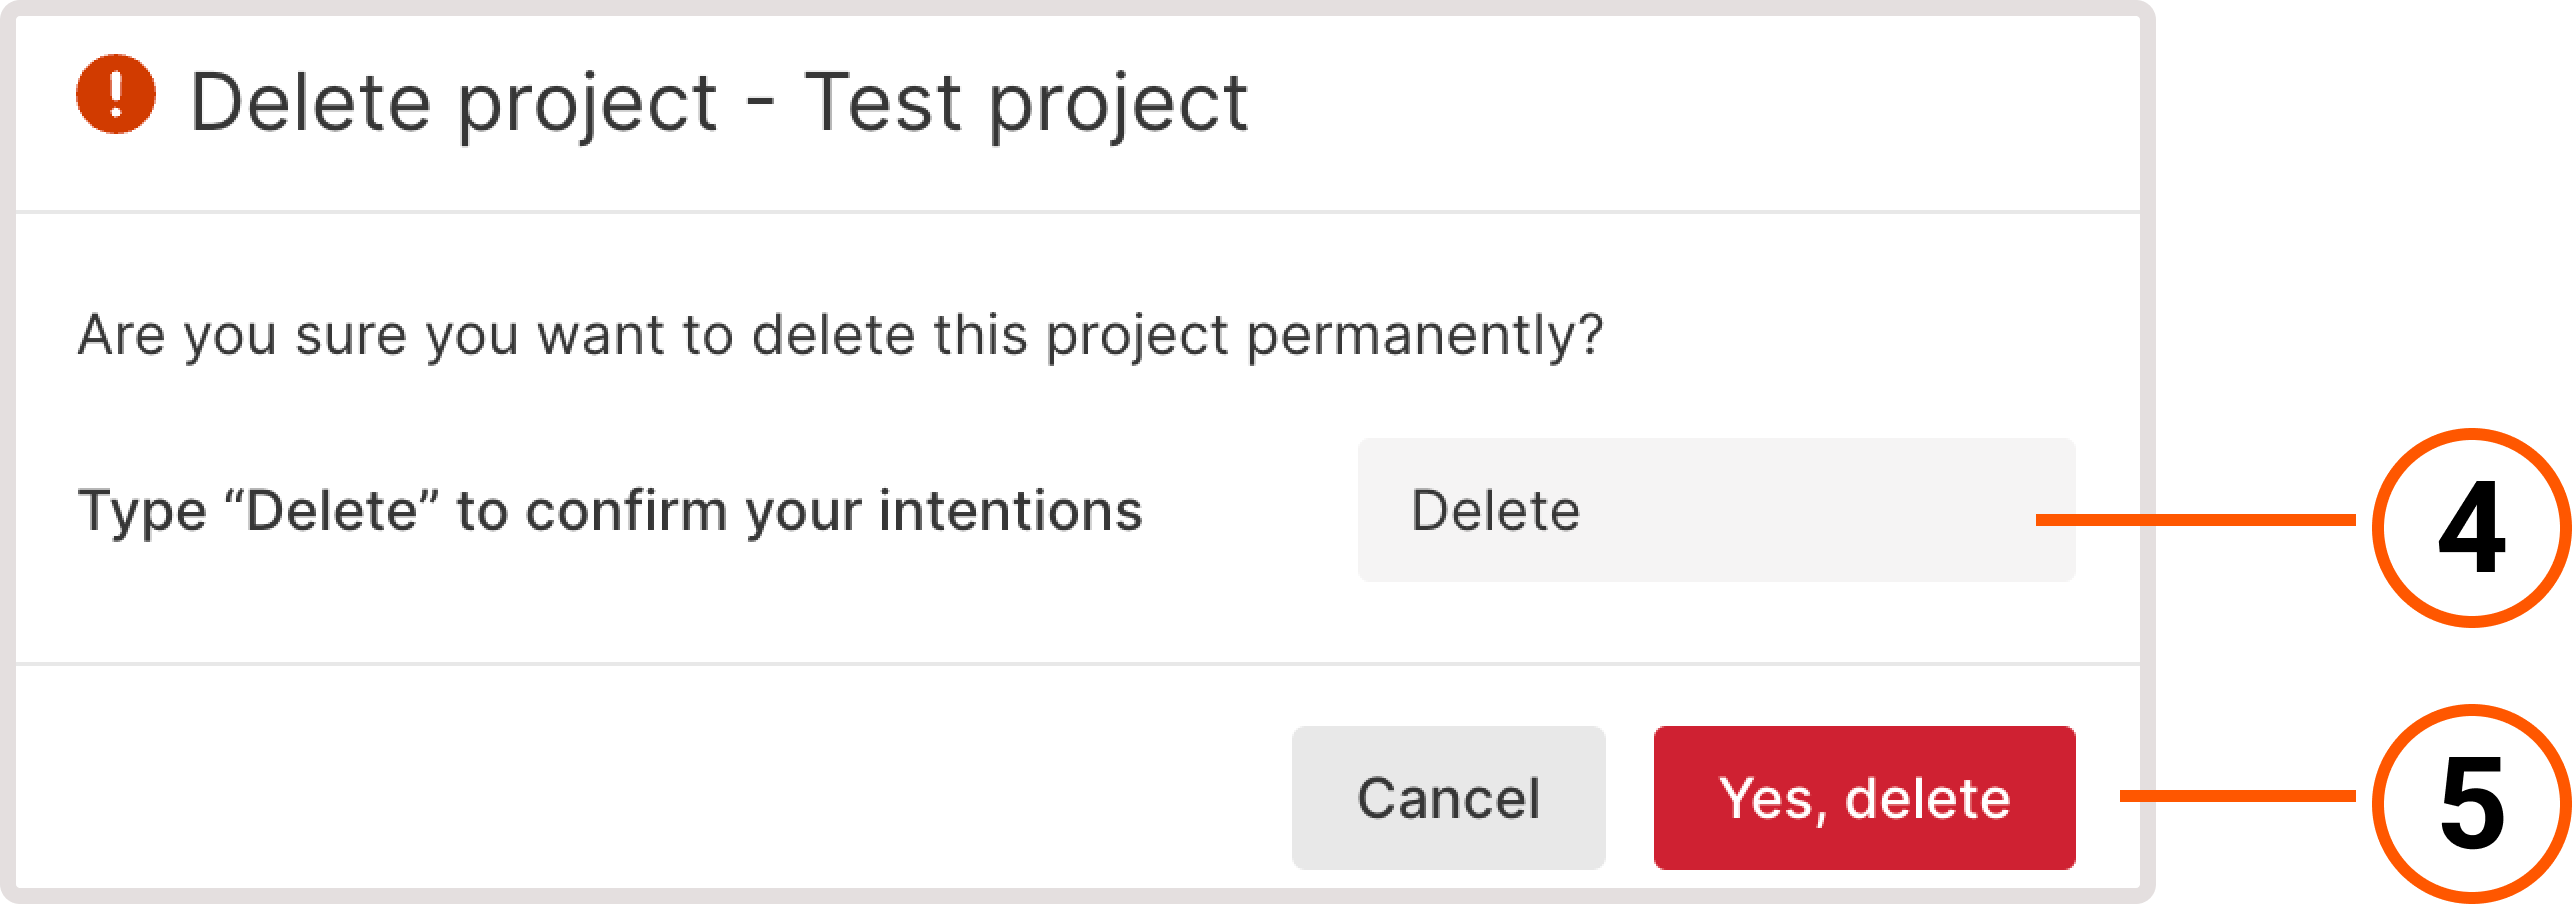Select the typed word Delete in the field
The height and width of the screenshot is (904, 2572).
[1496, 511]
